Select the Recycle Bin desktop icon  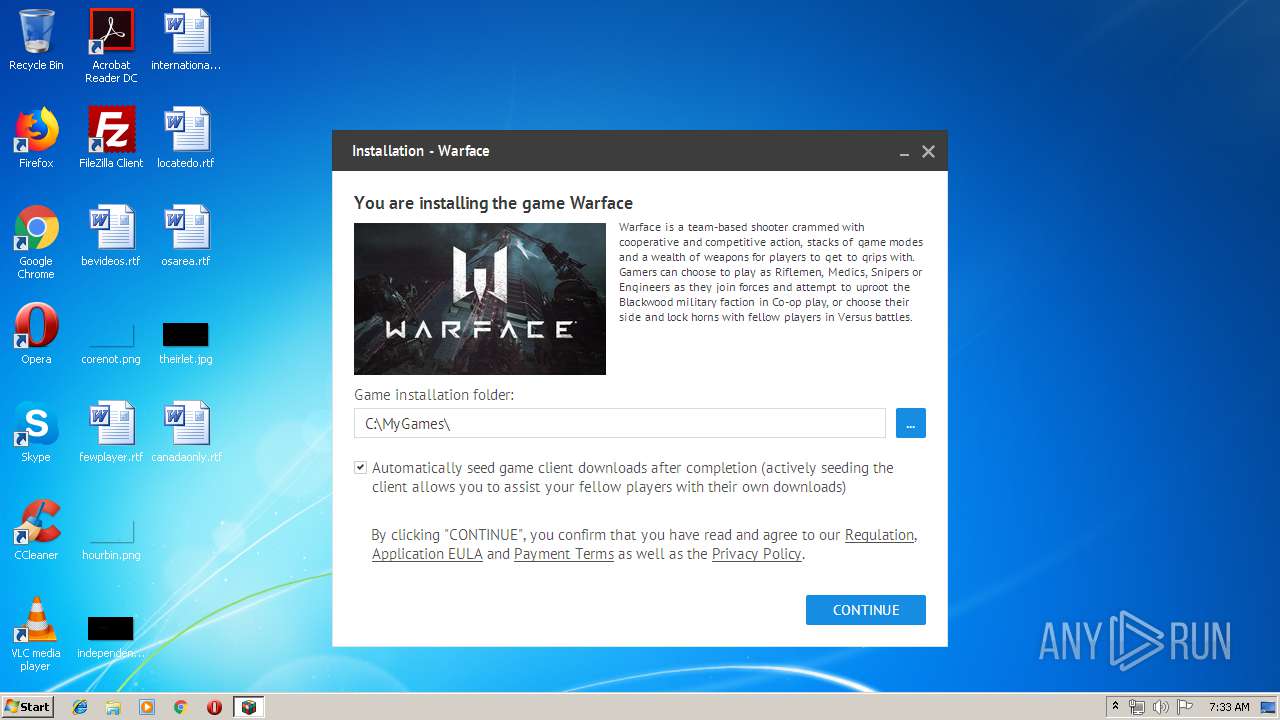tap(36, 41)
